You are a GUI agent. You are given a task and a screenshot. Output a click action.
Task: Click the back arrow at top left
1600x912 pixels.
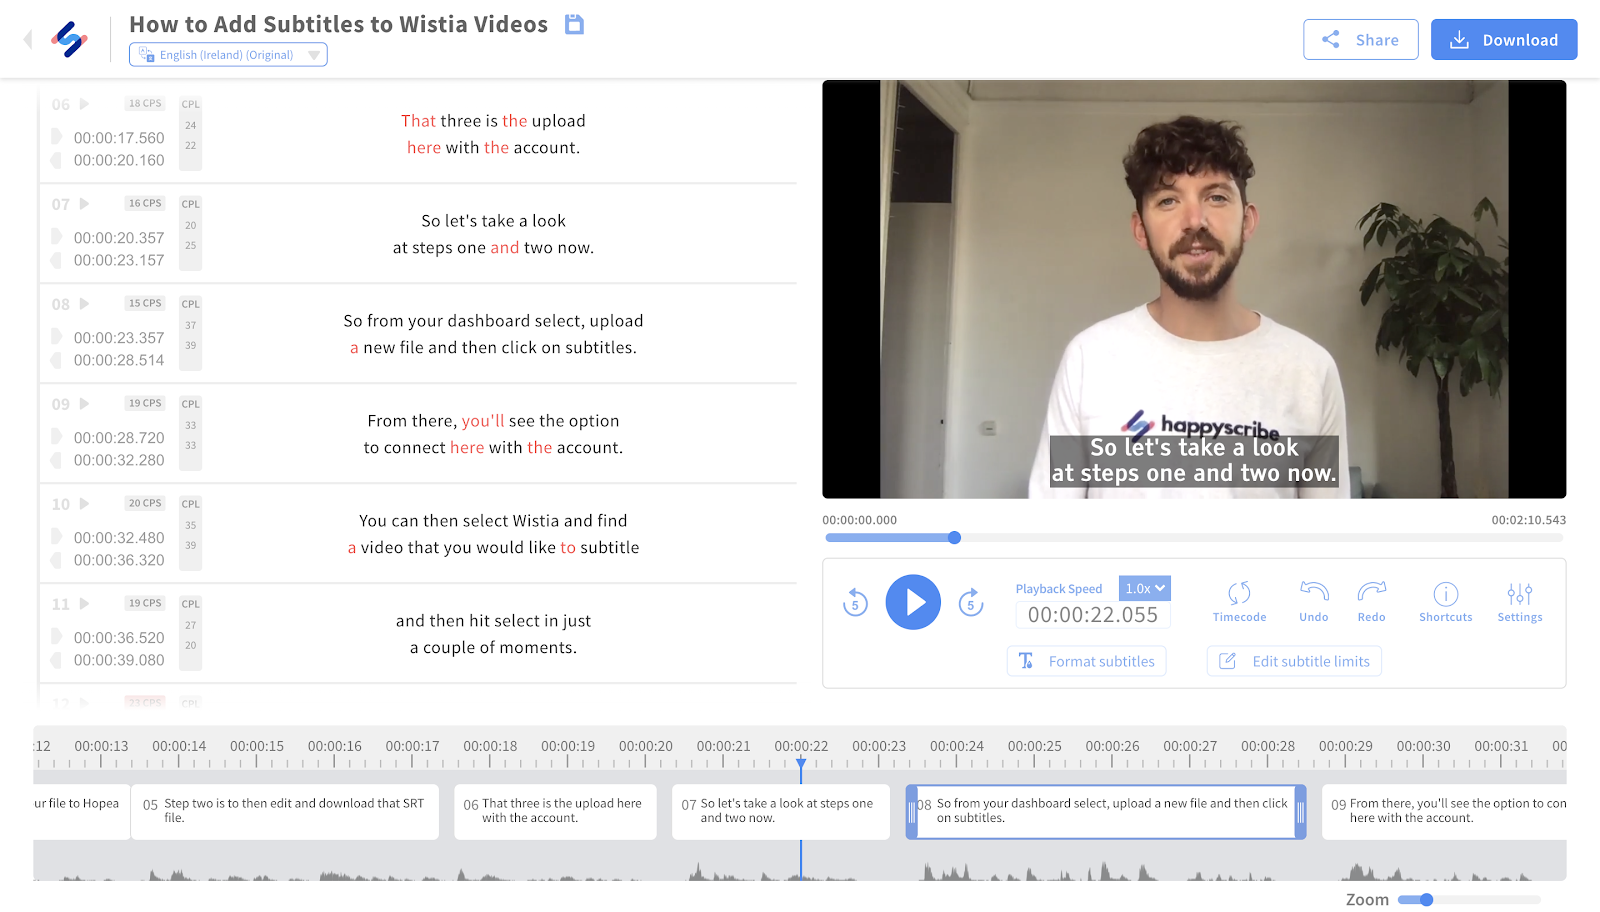click(28, 39)
